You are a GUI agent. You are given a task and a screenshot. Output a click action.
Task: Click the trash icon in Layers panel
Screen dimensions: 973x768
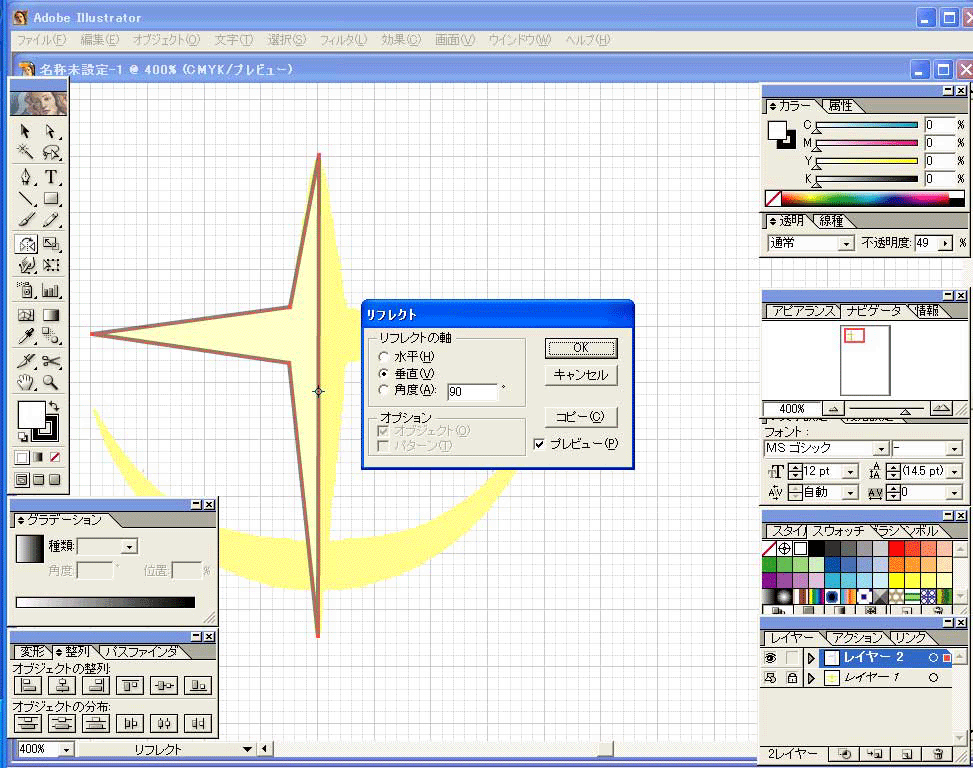[x=937, y=754]
